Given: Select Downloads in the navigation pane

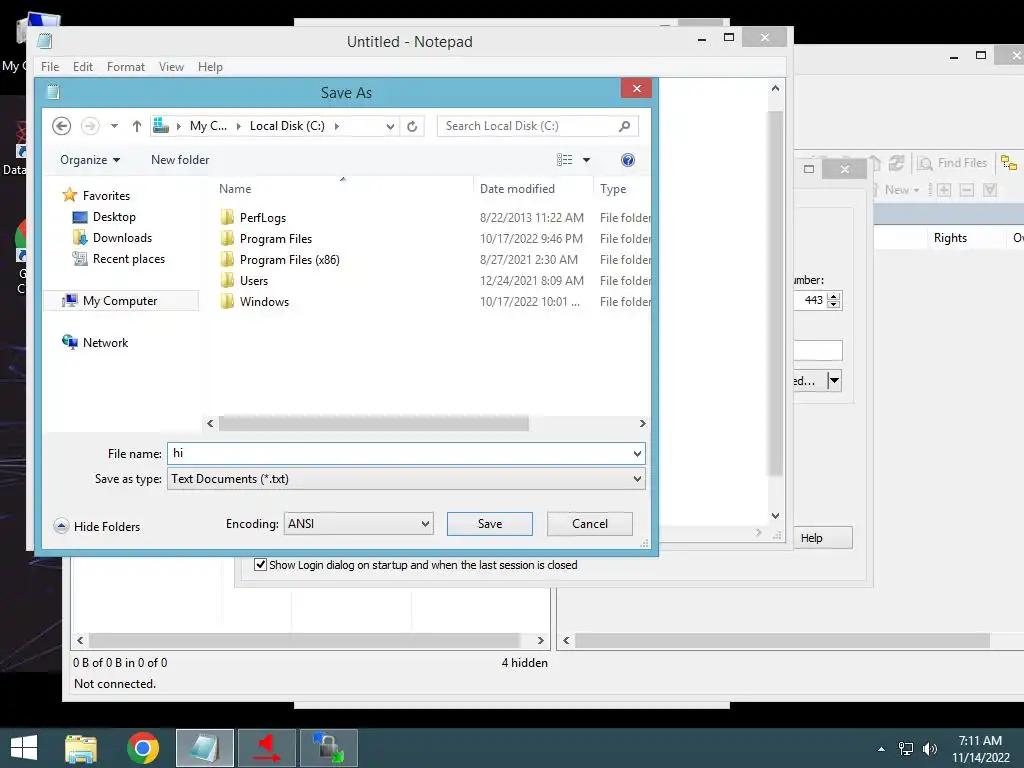Looking at the screenshot, I should [x=112, y=238].
